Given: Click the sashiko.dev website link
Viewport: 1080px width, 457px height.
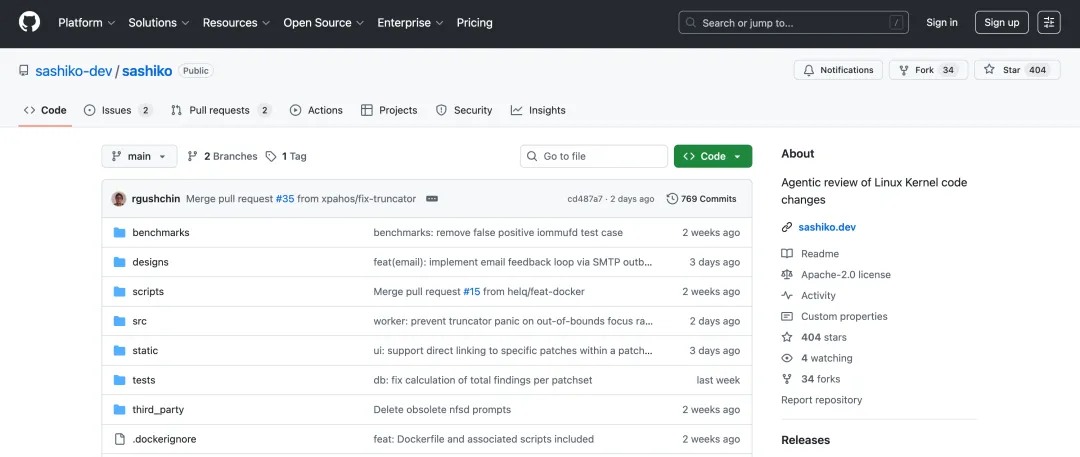Looking at the screenshot, I should [x=826, y=227].
